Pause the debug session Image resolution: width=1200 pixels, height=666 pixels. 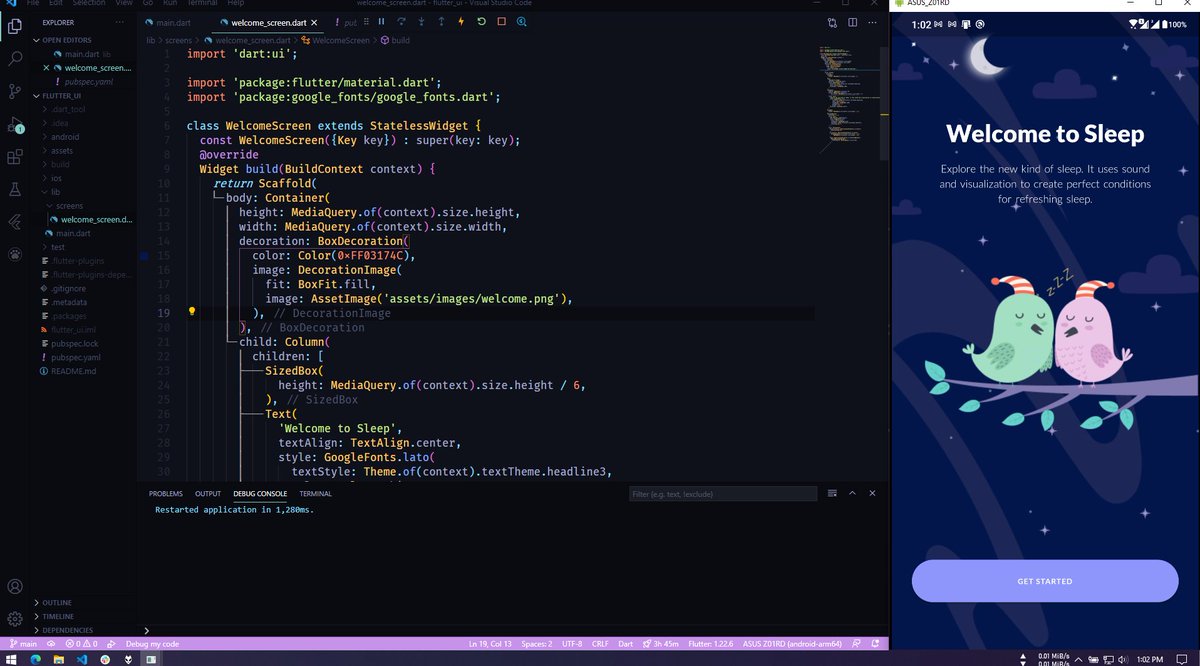coord(381,21)
